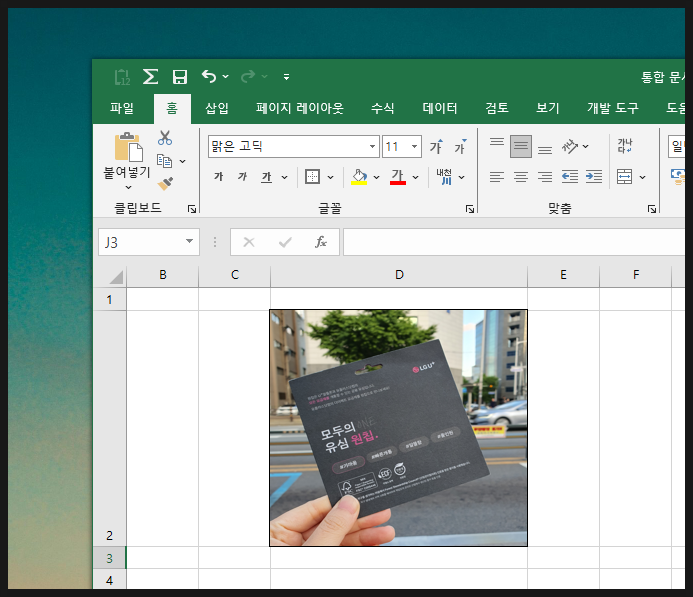Toggle middle vertical alignment

[521, 146]
